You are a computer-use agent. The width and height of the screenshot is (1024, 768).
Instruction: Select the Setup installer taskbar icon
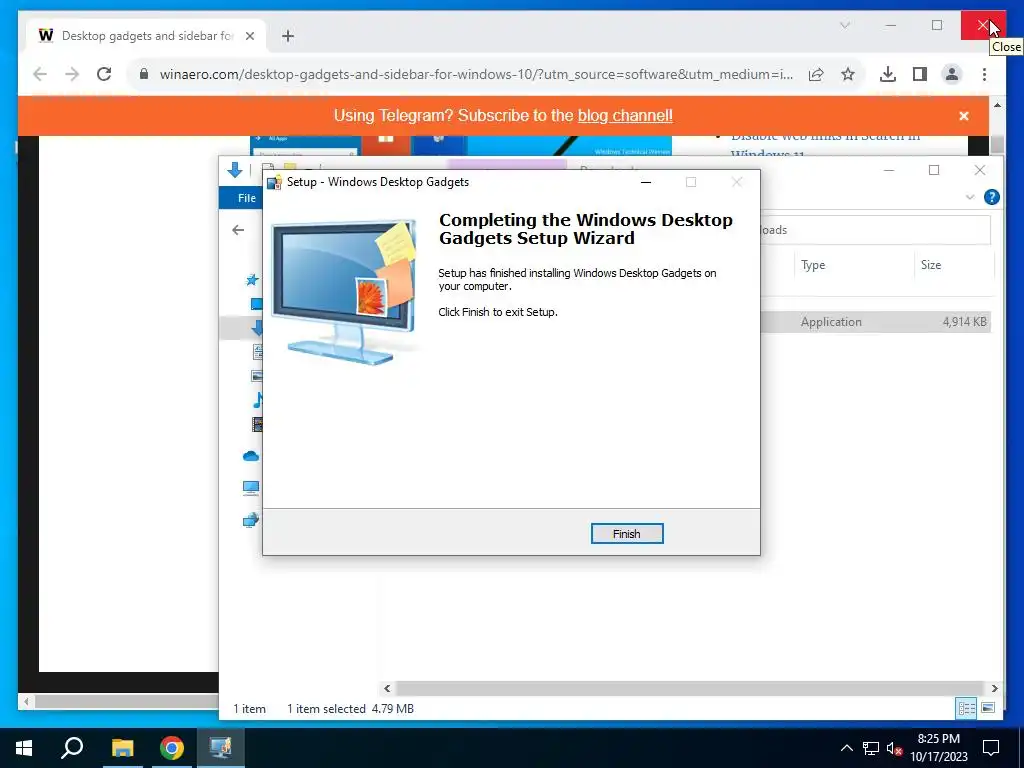221,748
